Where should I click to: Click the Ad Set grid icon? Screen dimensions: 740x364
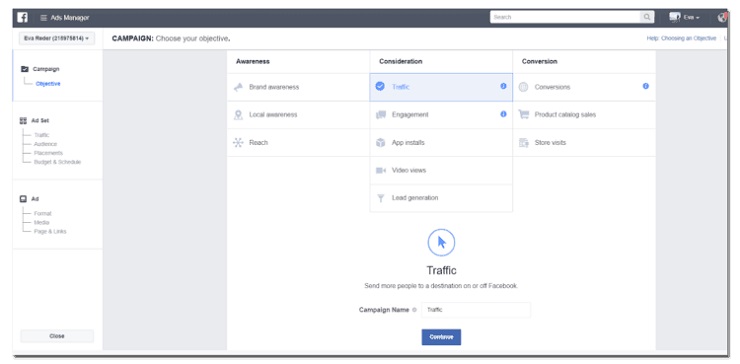[x=24, y=121]
